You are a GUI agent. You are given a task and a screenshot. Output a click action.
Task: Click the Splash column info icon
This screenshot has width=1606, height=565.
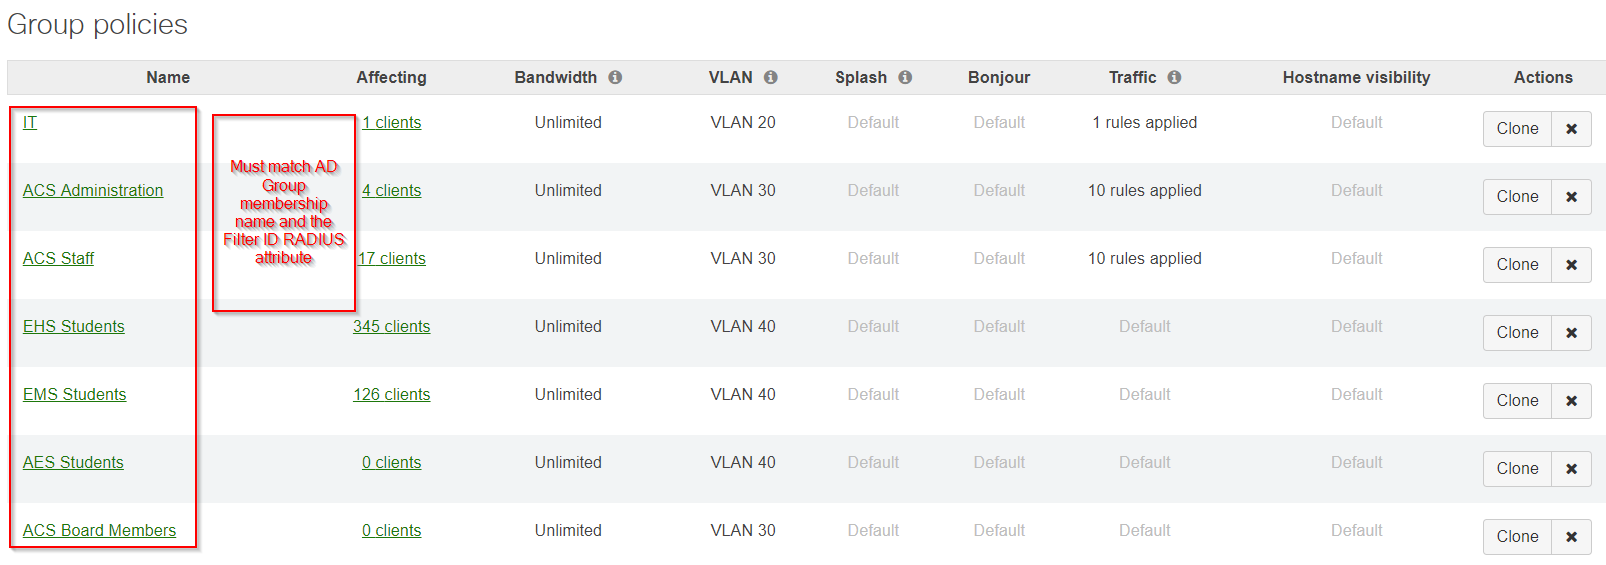[905, 77]
